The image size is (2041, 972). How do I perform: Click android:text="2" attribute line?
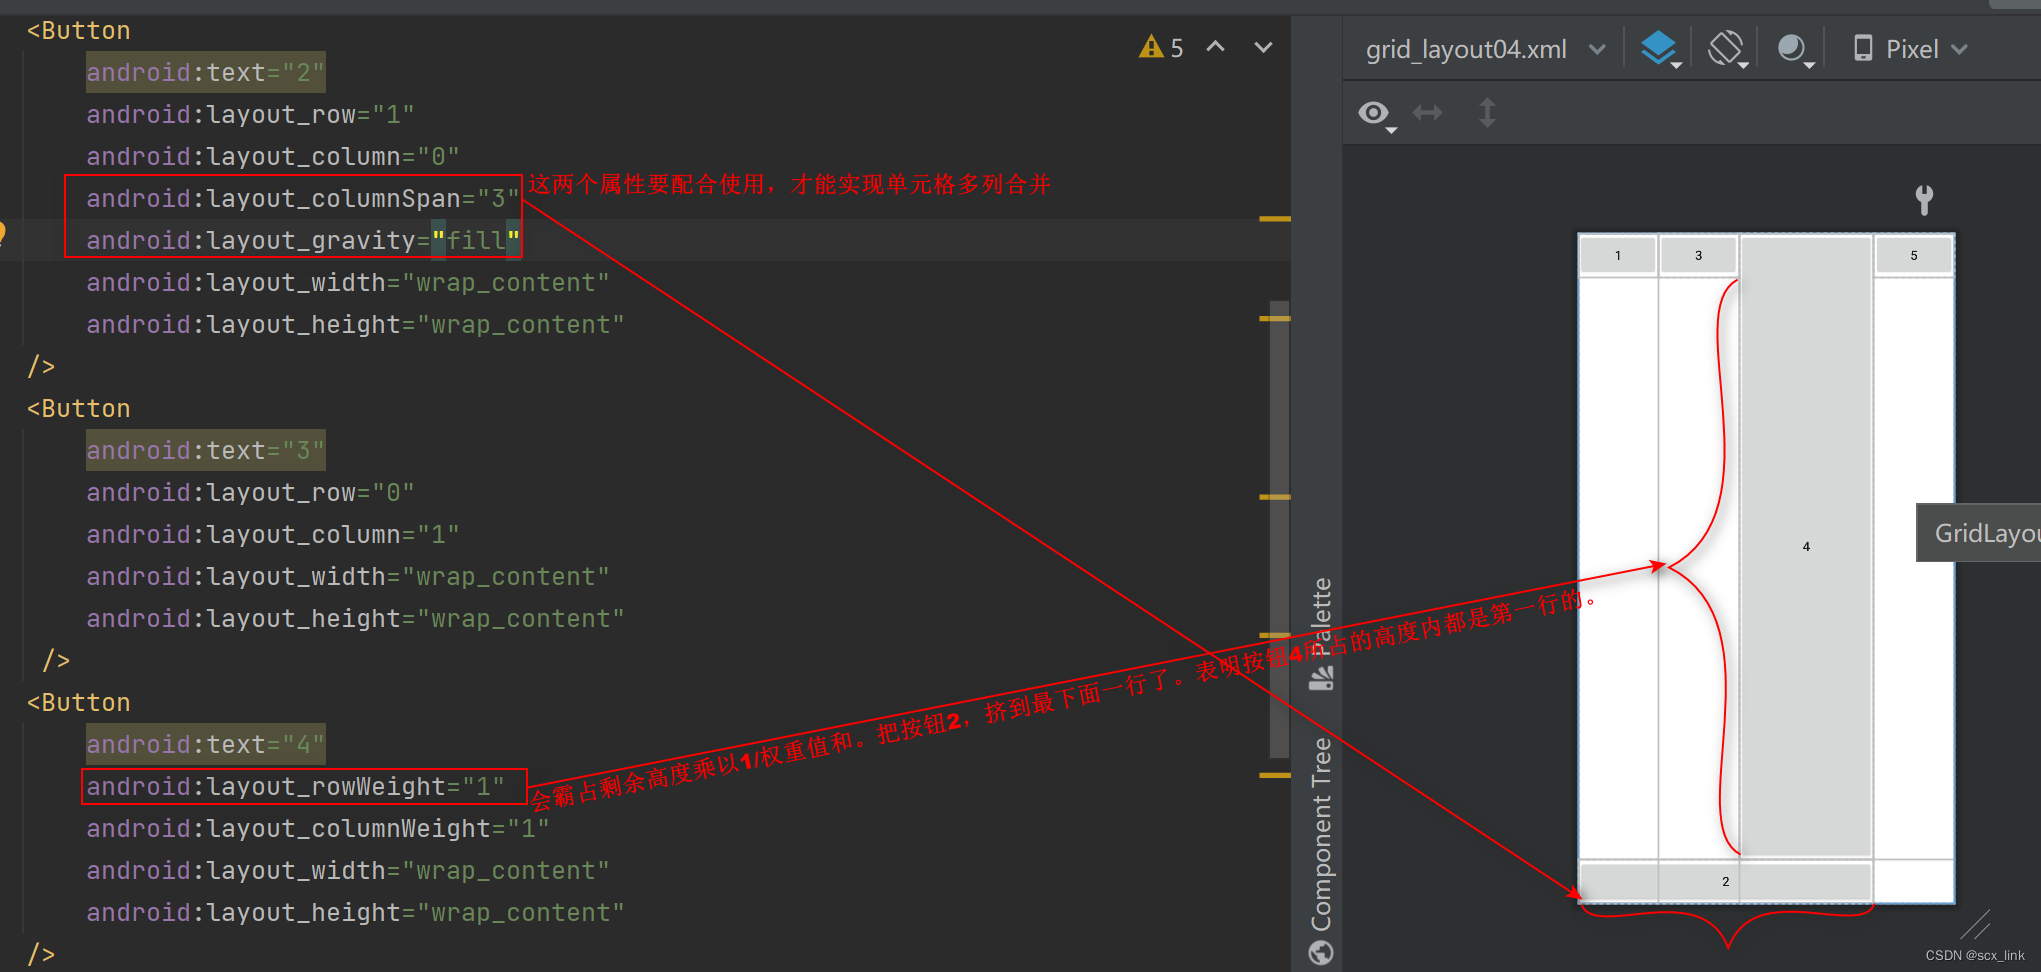[x=206, y=73]
